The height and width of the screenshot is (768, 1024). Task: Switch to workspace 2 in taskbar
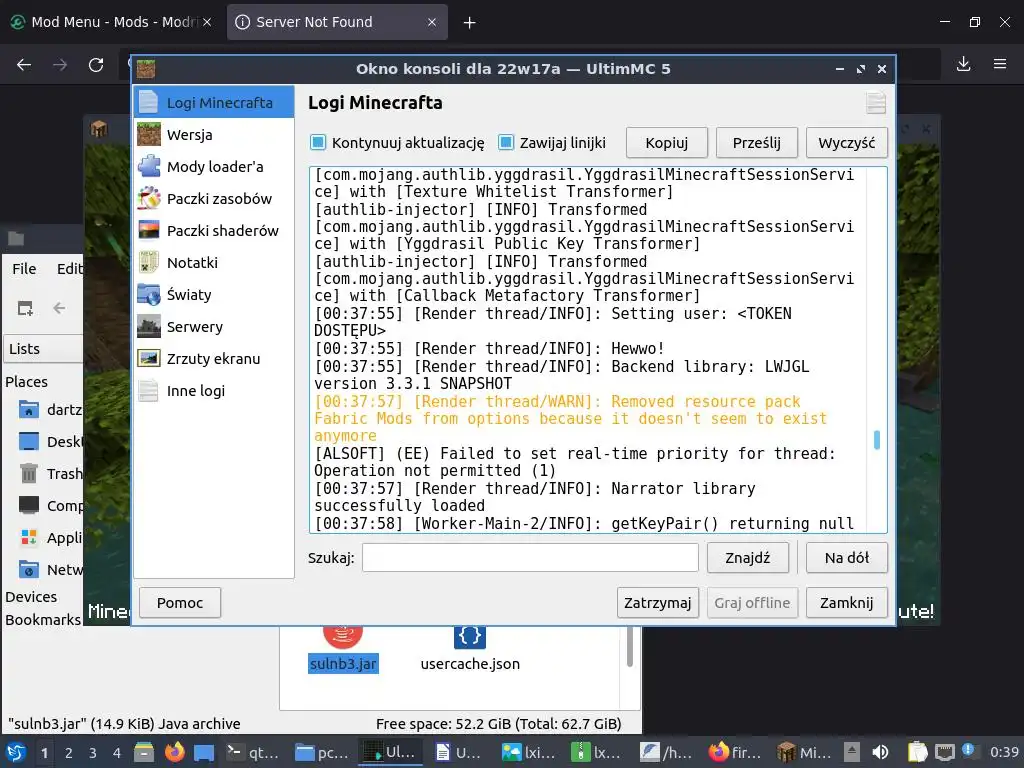[69, 753]
